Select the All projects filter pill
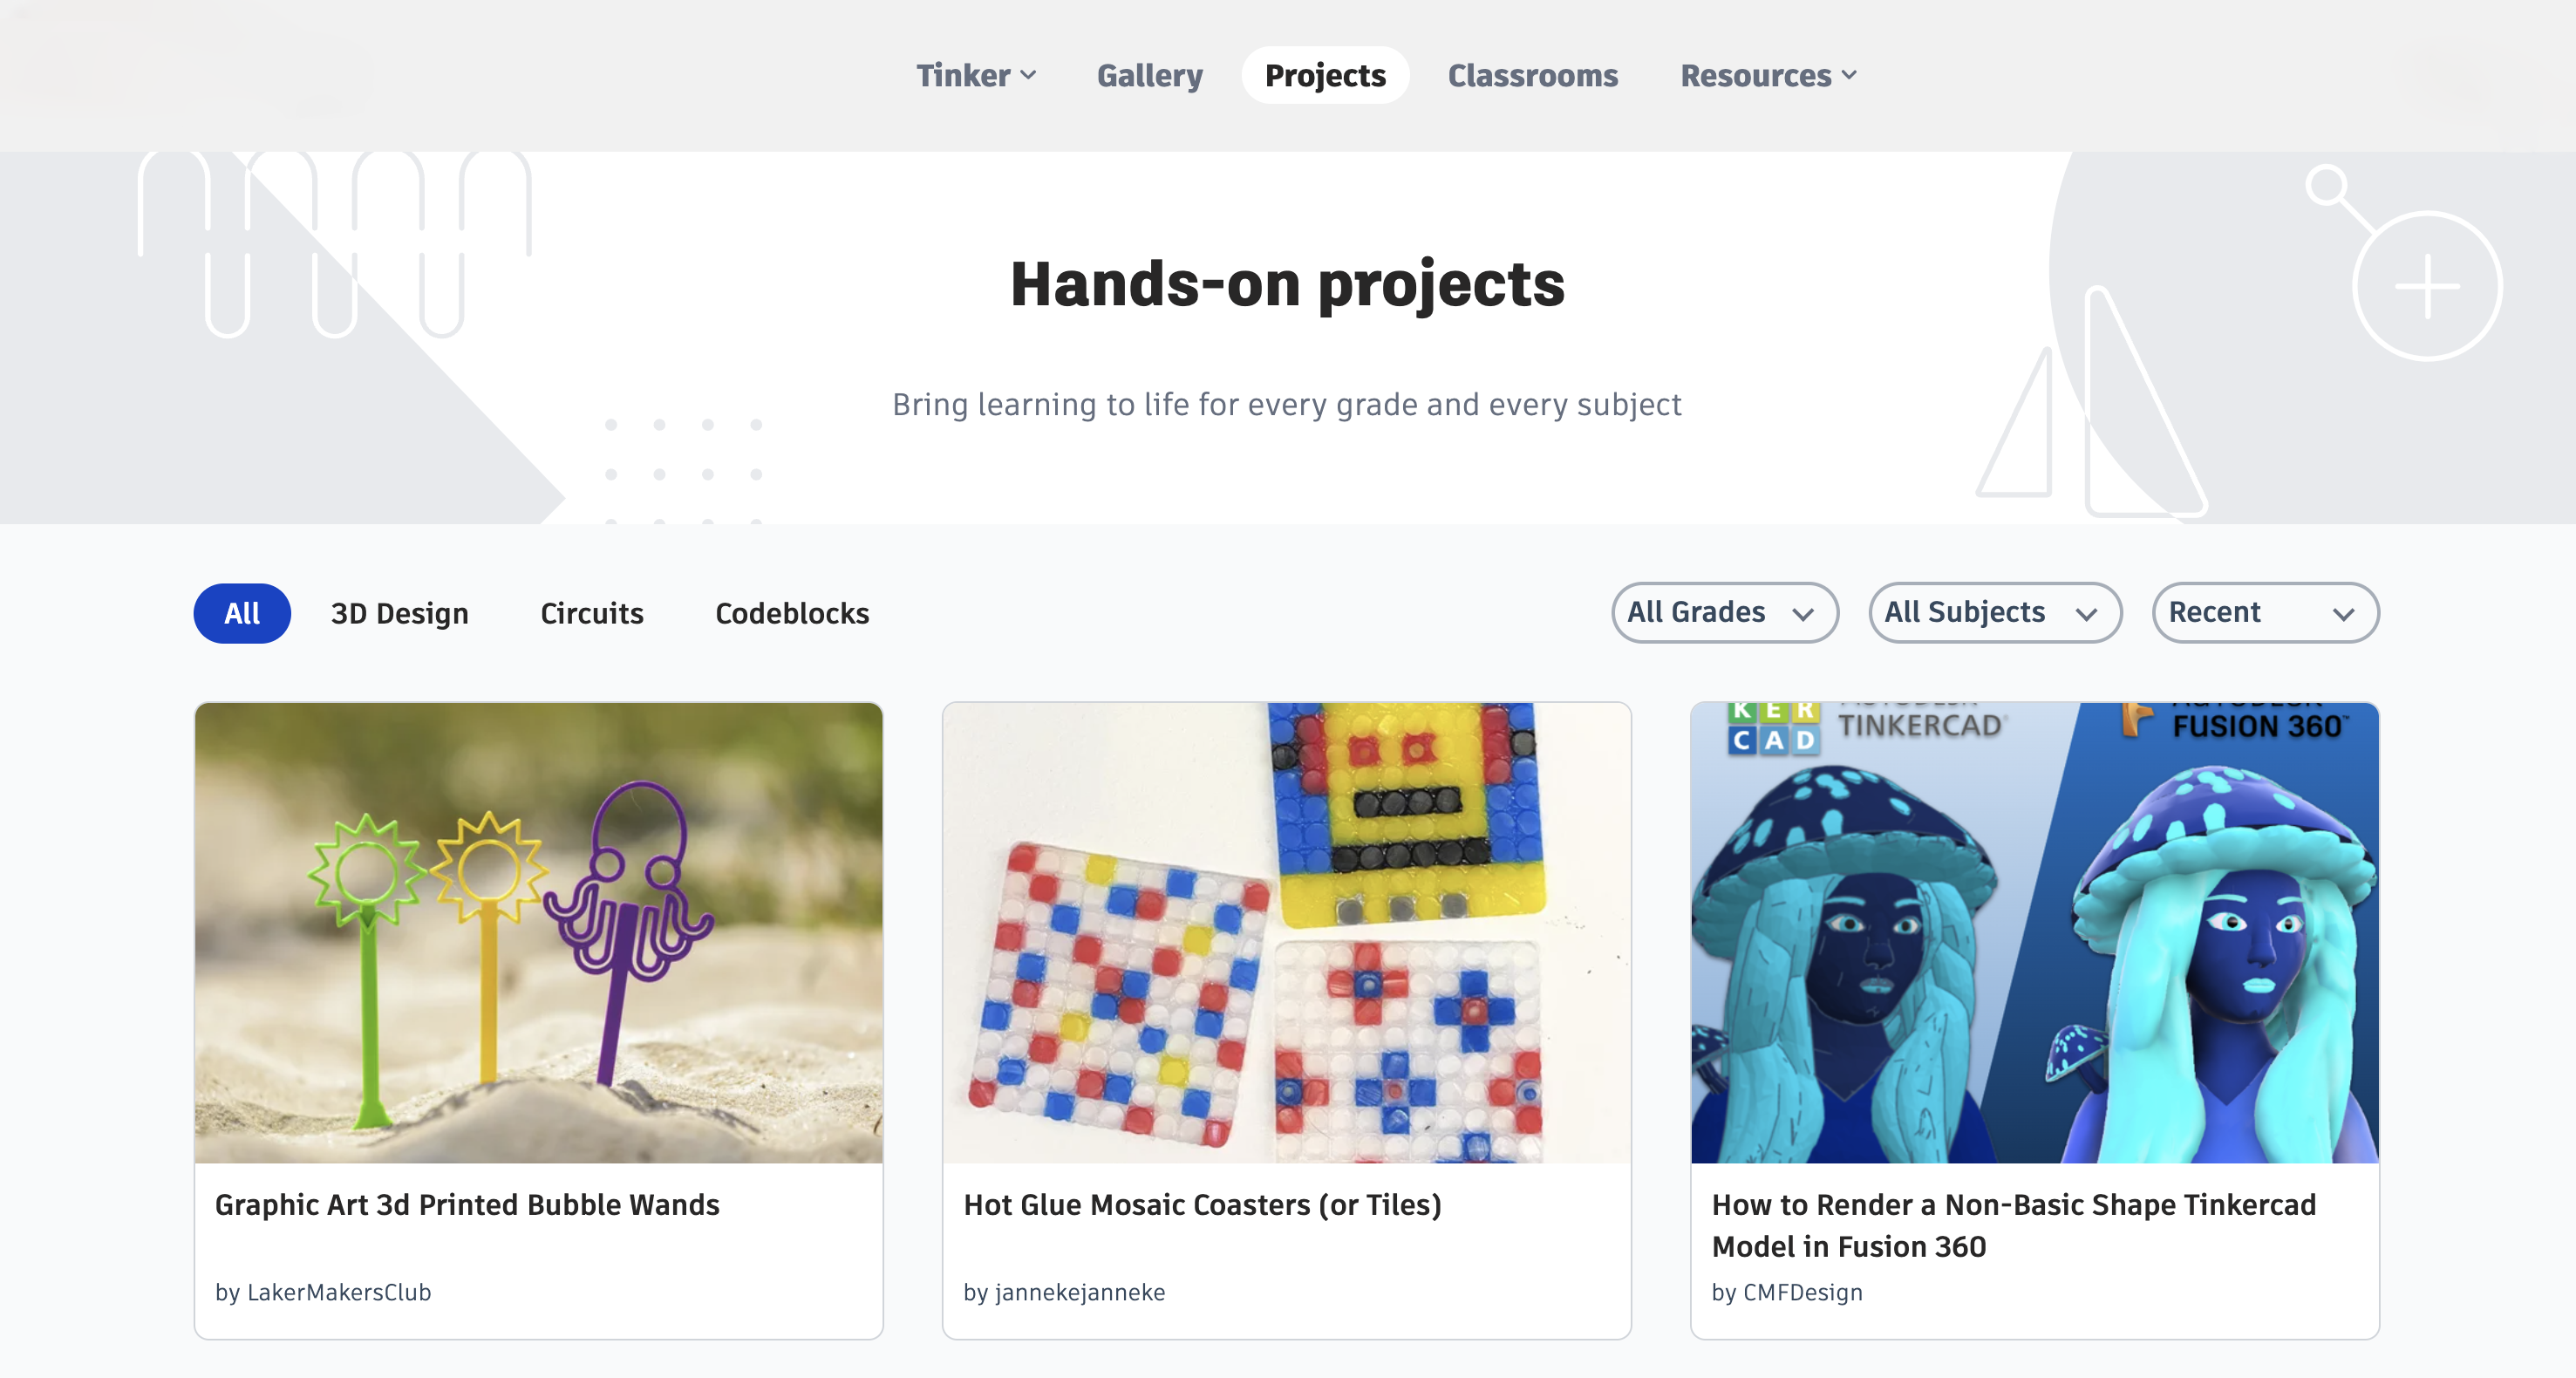 click(241, 613)
